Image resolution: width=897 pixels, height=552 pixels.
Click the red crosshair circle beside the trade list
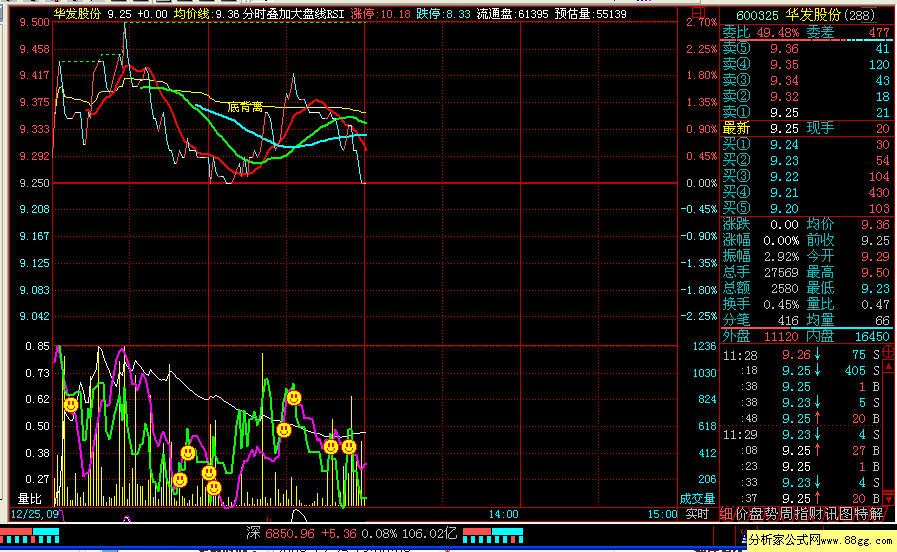pyautogui.click(x=888, y=352)
